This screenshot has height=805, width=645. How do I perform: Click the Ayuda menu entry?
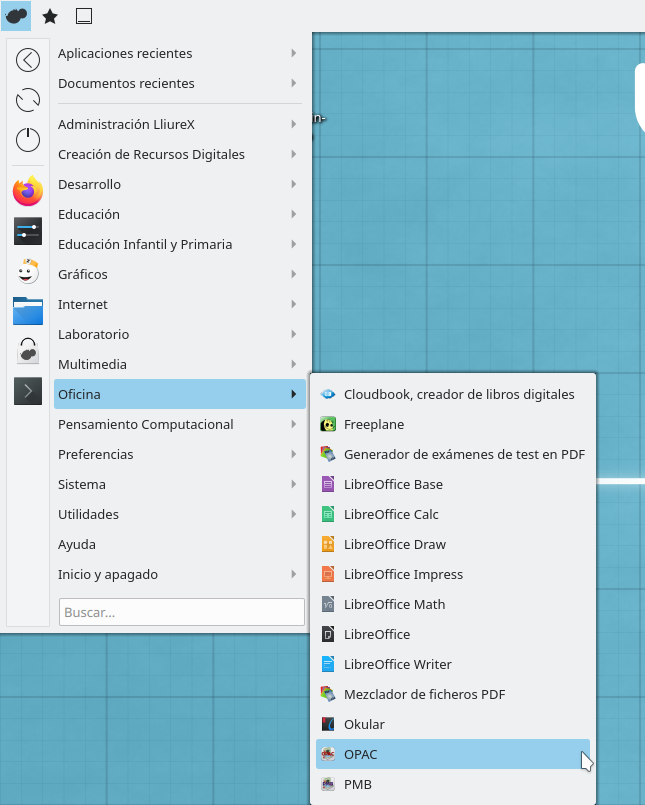pos(77,544)
